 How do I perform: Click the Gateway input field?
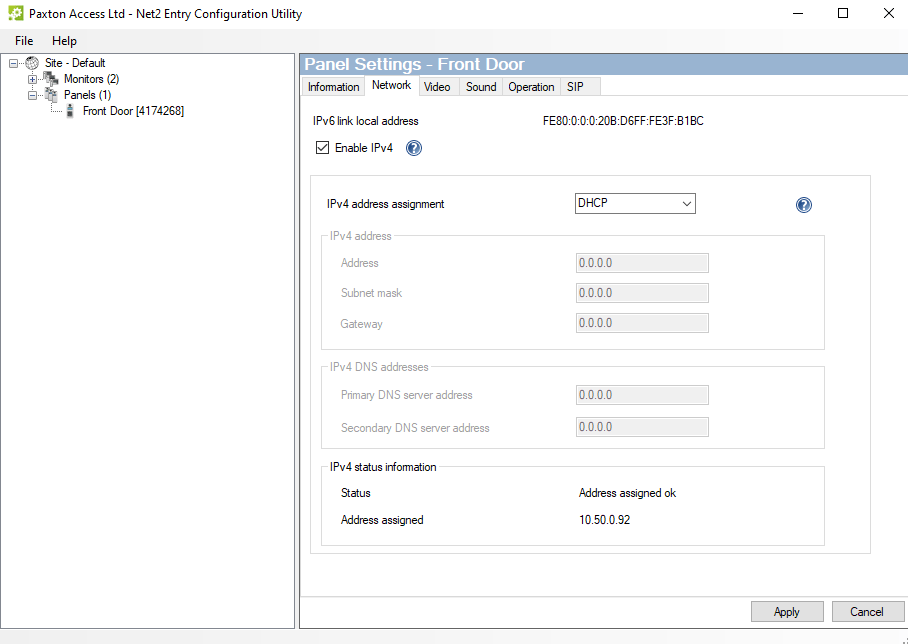click(642, 323)
